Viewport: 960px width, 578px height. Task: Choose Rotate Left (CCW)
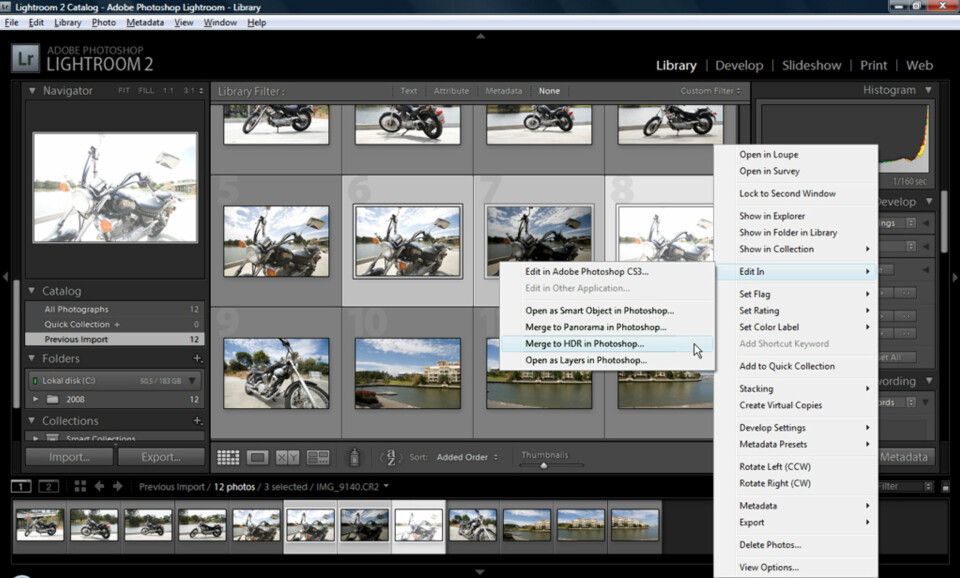point(795,467)
